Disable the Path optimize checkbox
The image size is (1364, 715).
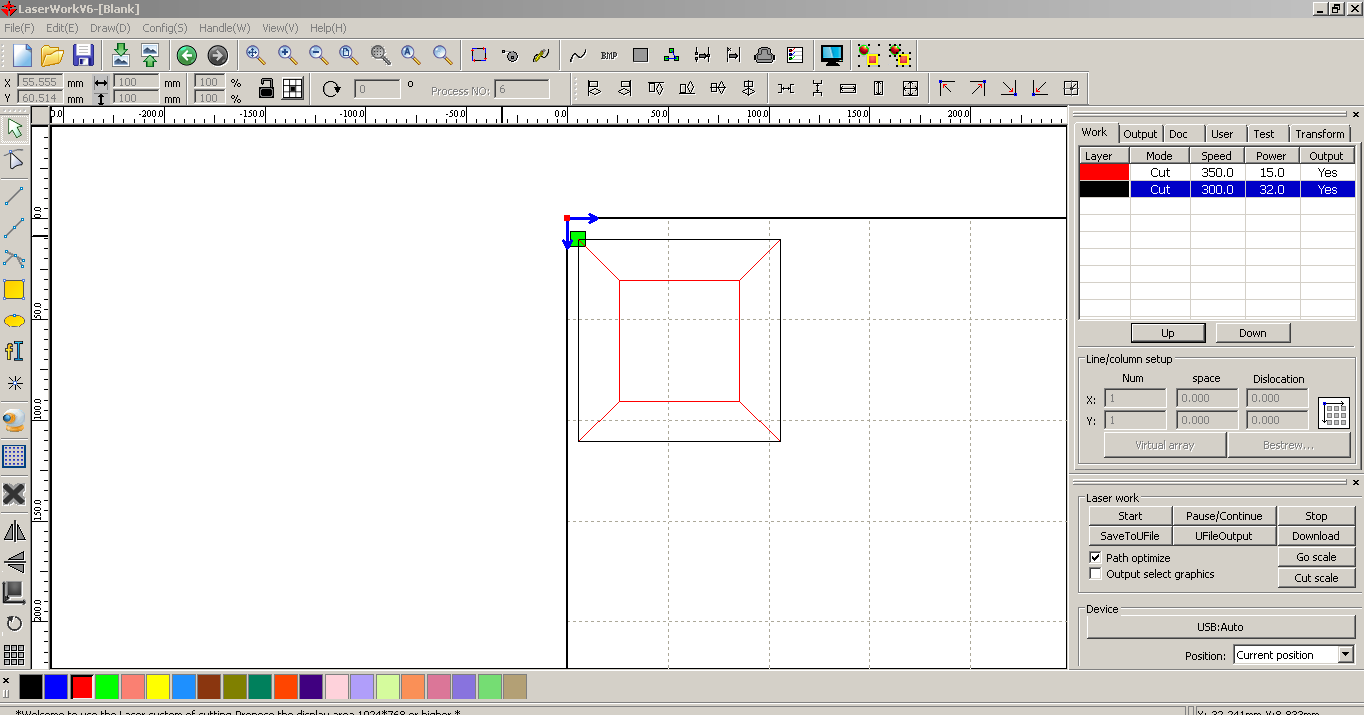click(x=1096, y=557)
